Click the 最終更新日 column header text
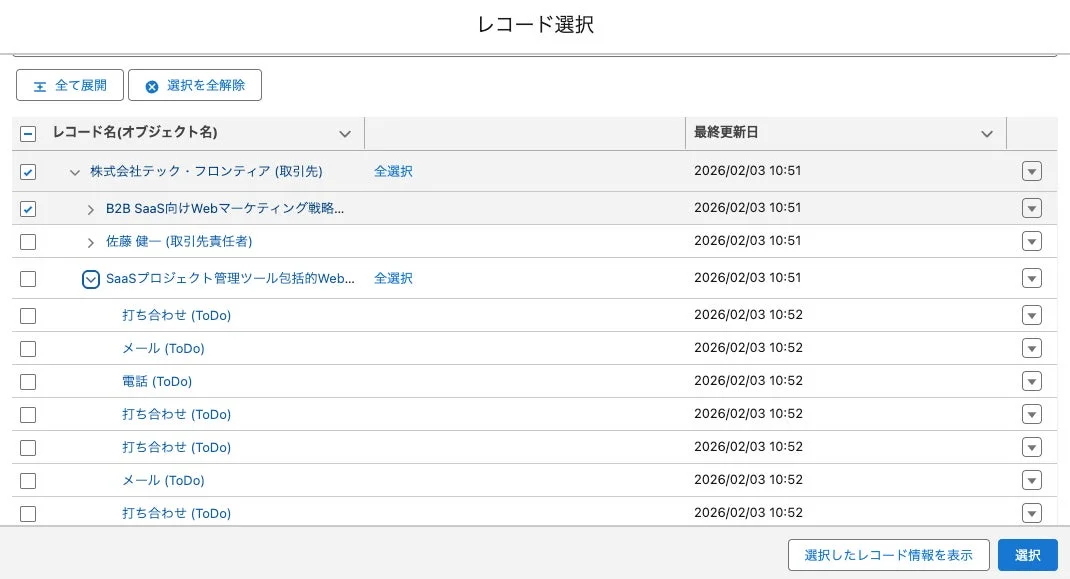 click(726, 132)
